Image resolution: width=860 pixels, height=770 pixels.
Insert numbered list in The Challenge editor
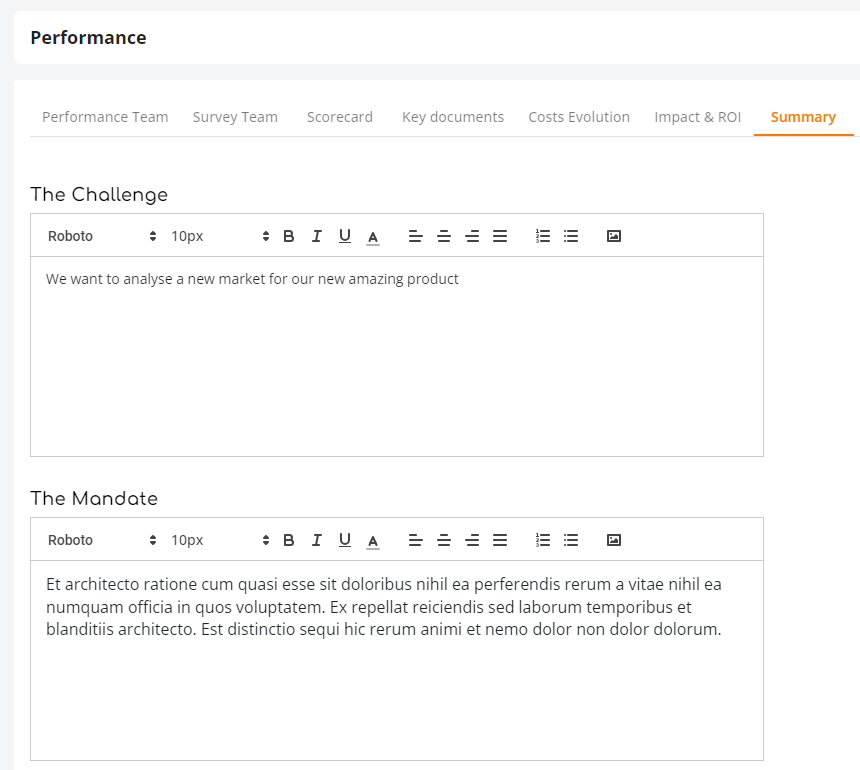(x=542, y=236)
